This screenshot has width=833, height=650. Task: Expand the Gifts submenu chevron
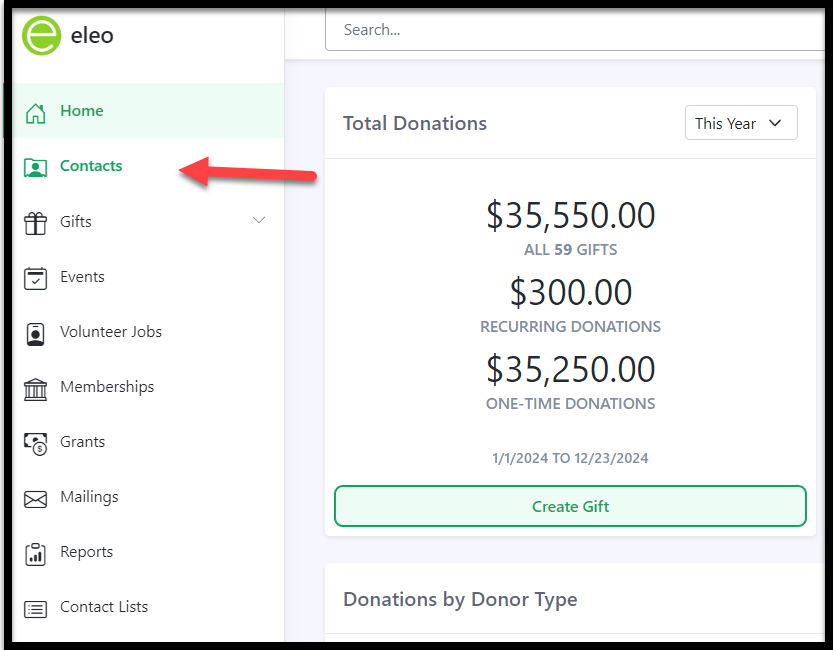pos(259,220)
